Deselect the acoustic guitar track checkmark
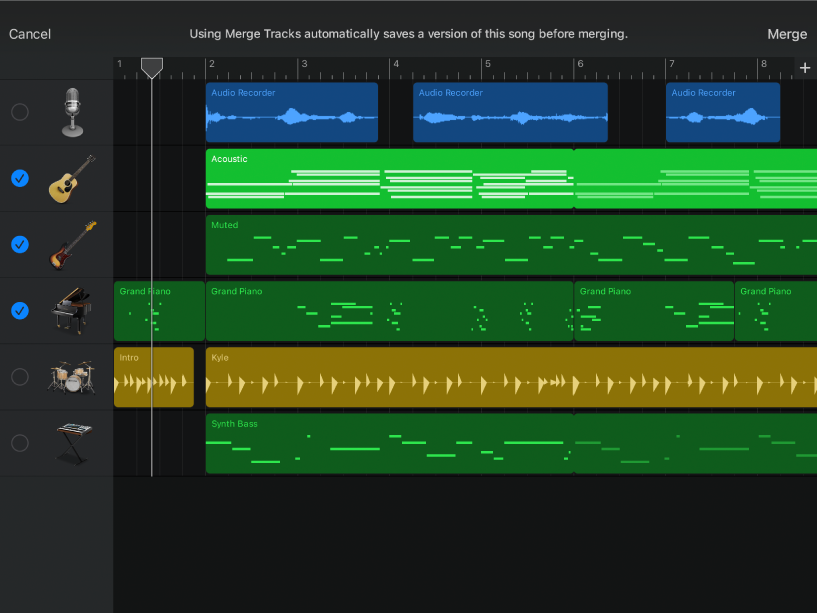 point(19,178)
